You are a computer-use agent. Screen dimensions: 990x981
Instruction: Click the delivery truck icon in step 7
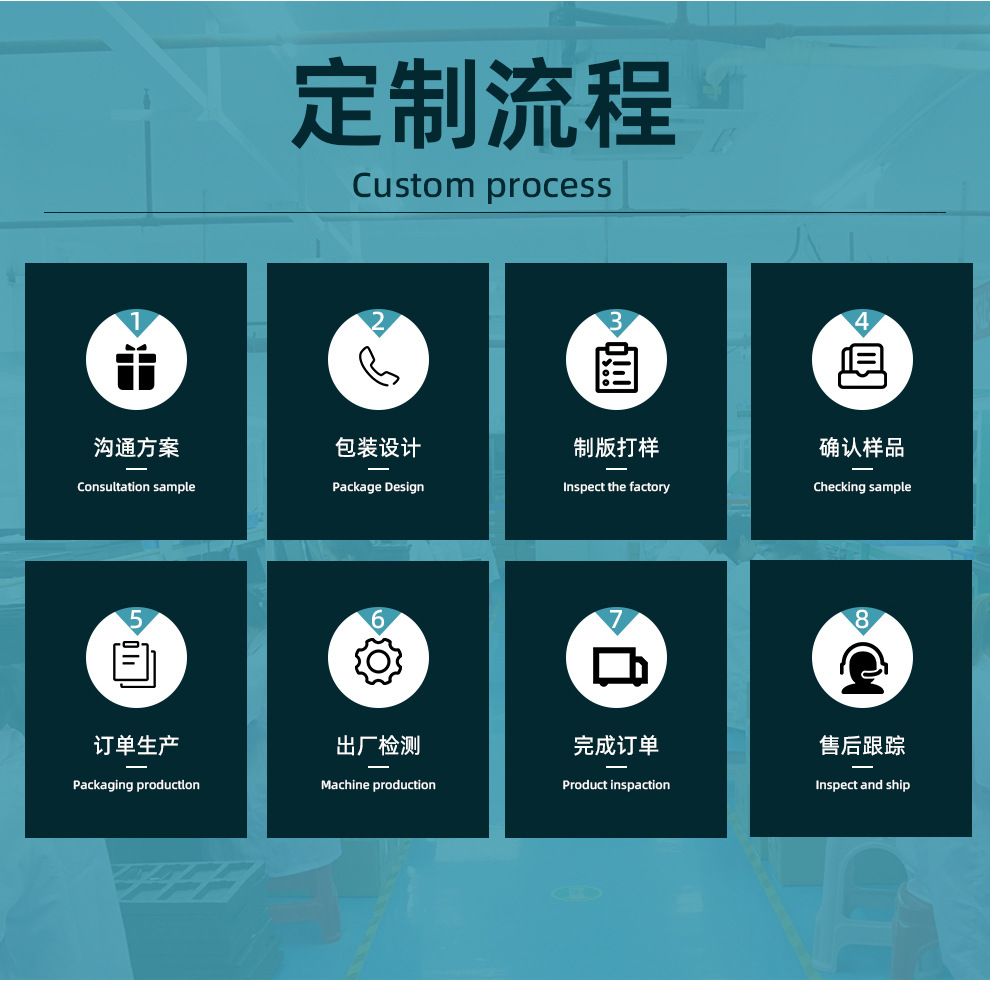point(620,667)
